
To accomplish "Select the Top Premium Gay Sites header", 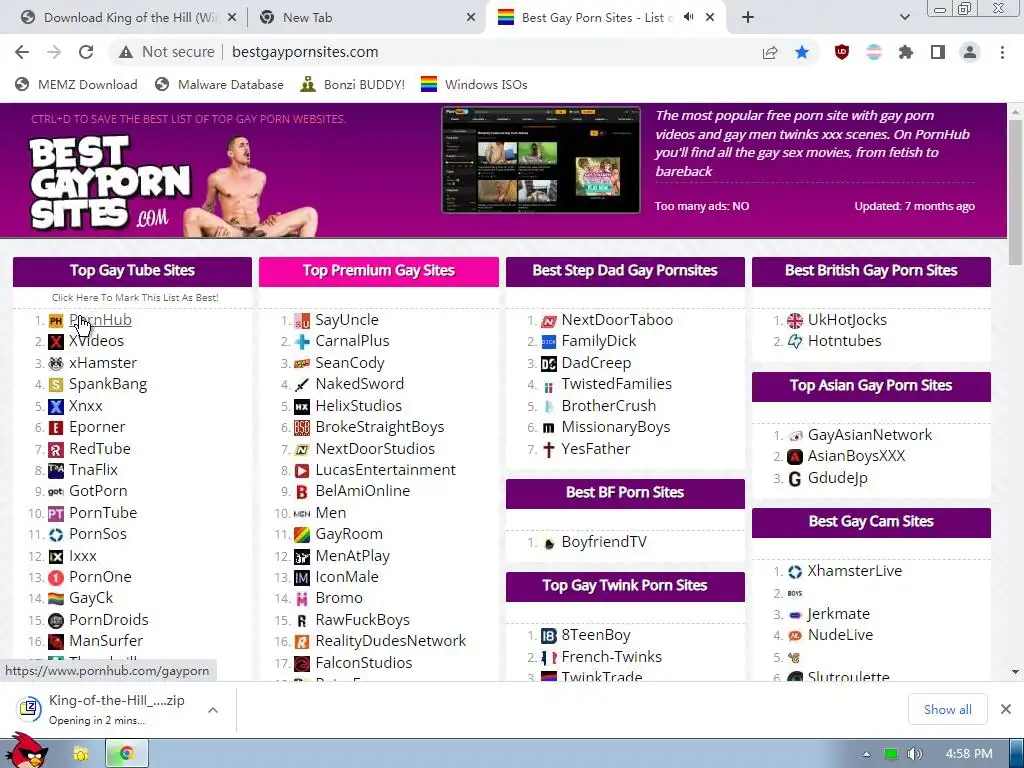I will [x=379, y=271].
